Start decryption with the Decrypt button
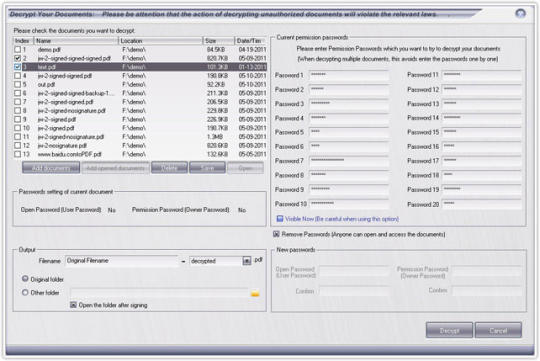Image resolution: width=540 pixels, height=361 pixels. pyautogui.click(x=449, y=330)
